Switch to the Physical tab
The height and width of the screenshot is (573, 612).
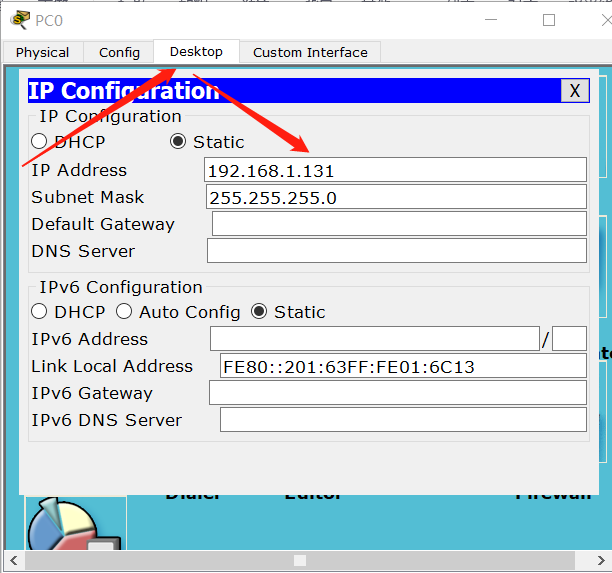pyautogui.click(x=43, y=52)
